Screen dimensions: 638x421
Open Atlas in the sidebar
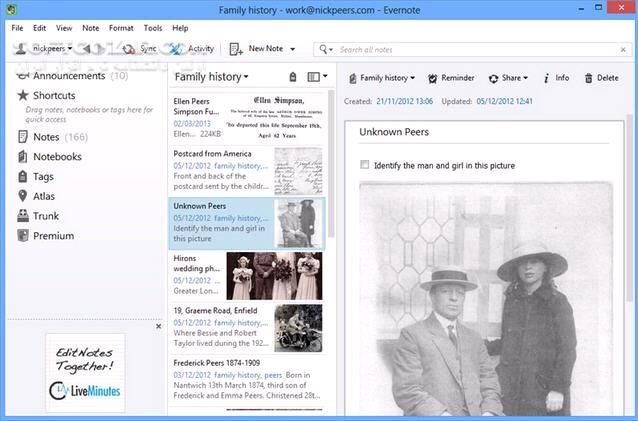pyautogui.click(x=45, y=196)
